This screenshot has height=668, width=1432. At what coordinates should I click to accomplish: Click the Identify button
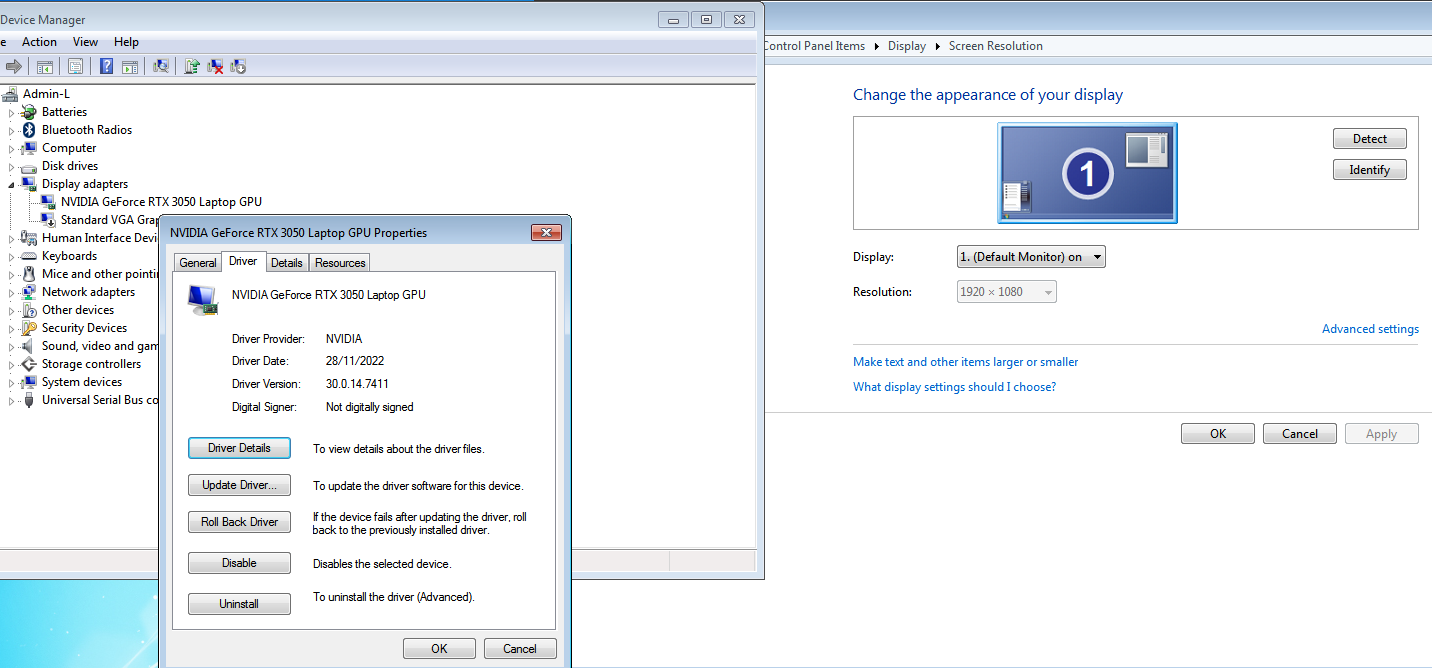(1369, 170)
